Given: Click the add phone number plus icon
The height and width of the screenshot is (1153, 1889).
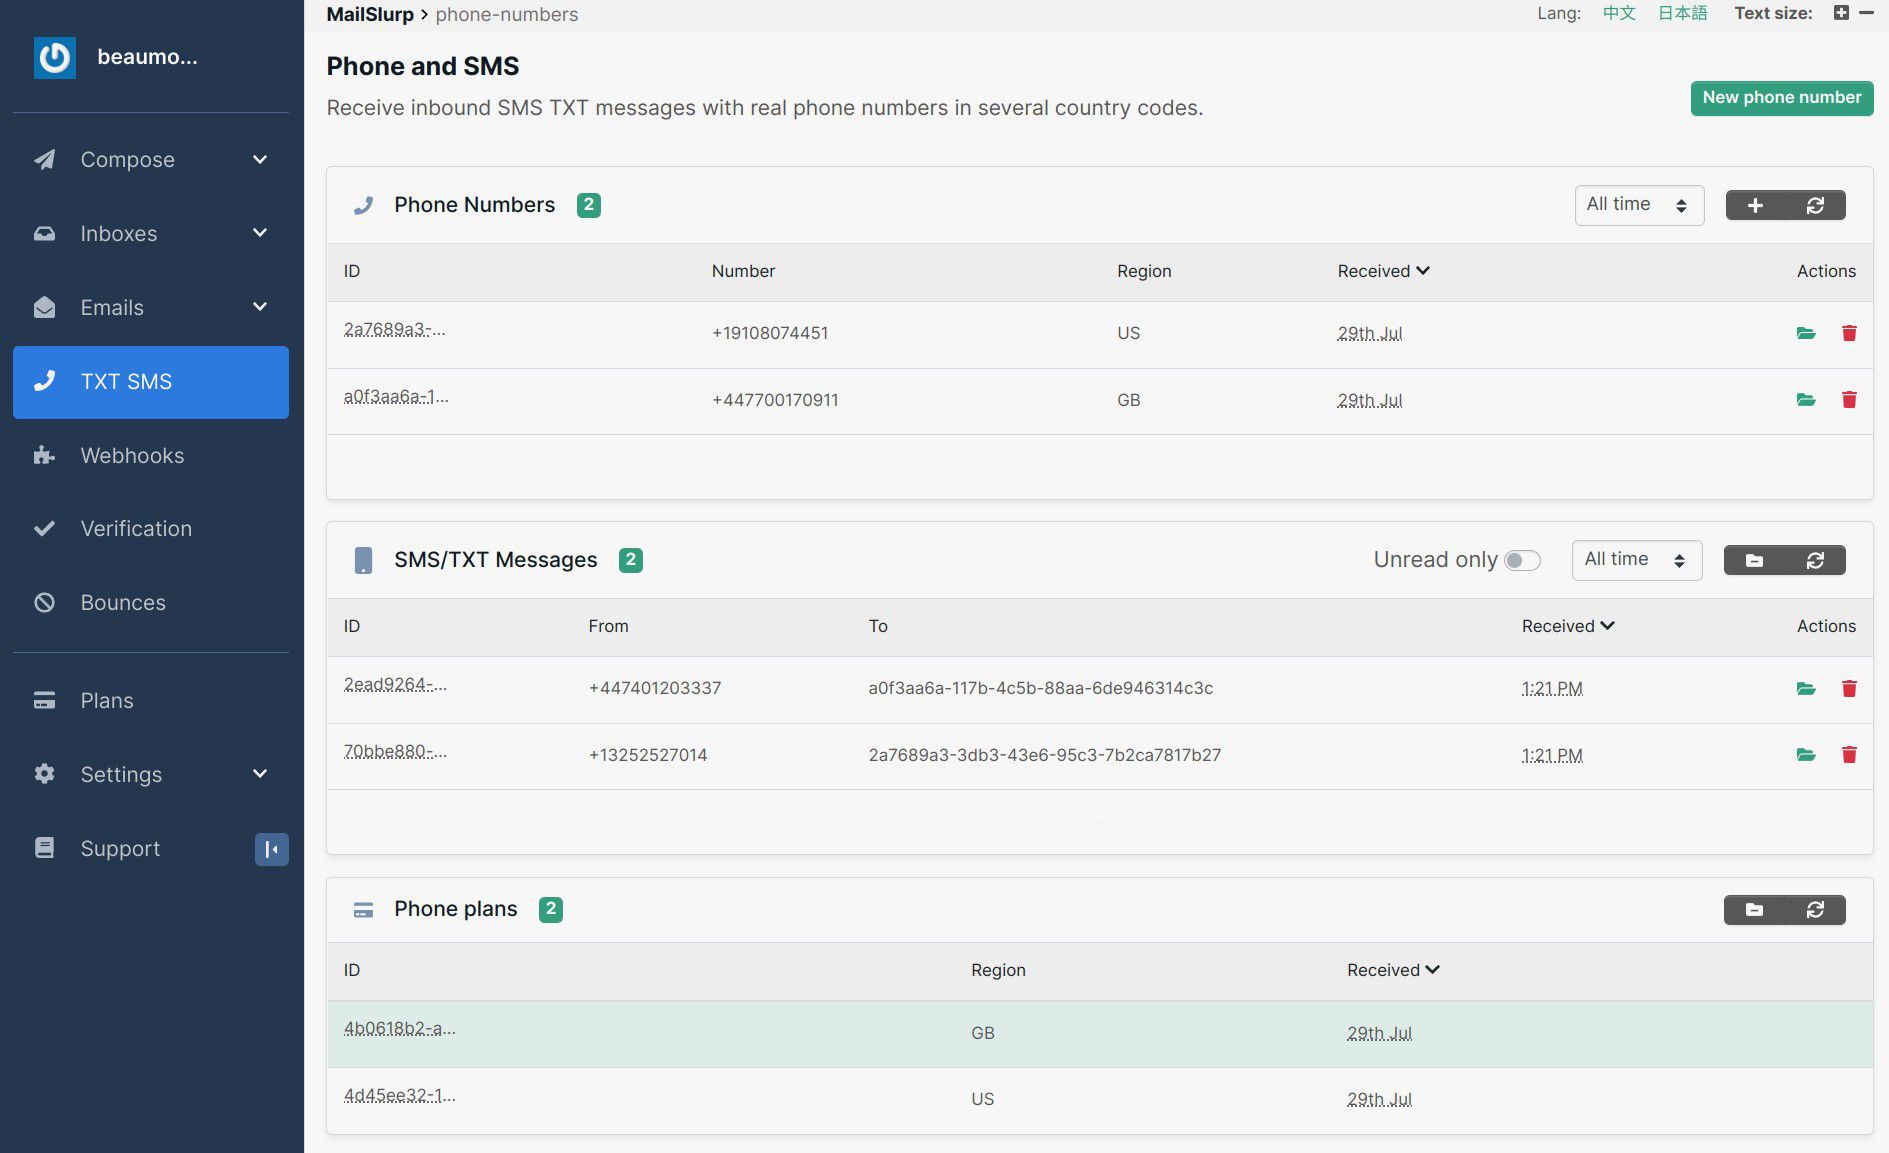Looking at the screenshot, I should click(1755, 205).
